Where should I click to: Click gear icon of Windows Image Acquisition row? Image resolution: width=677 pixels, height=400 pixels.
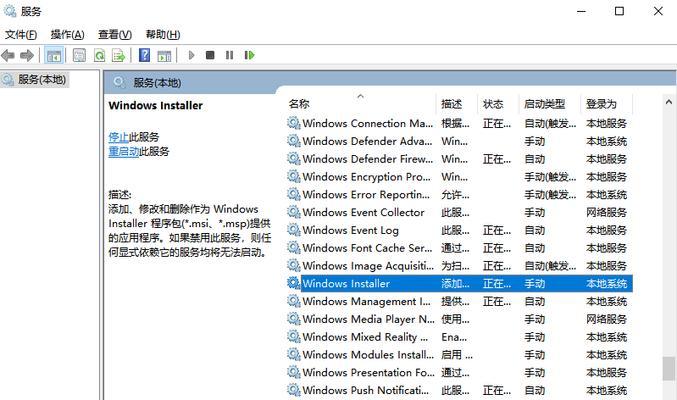point(294,265)
